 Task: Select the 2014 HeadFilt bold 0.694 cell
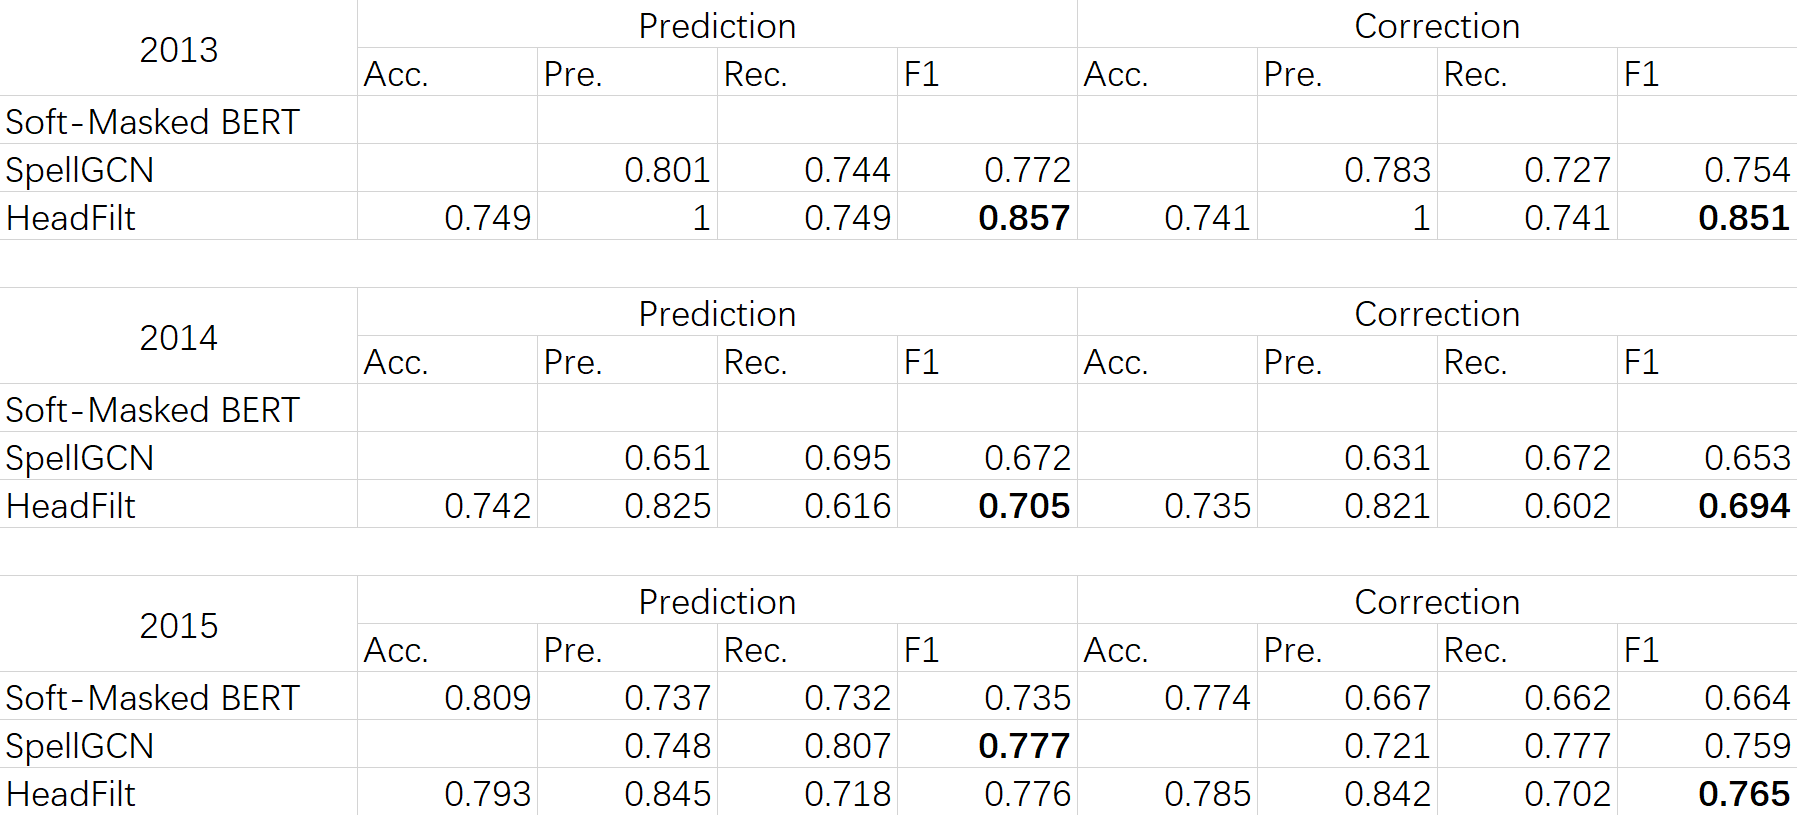[x=1707, y=505]
